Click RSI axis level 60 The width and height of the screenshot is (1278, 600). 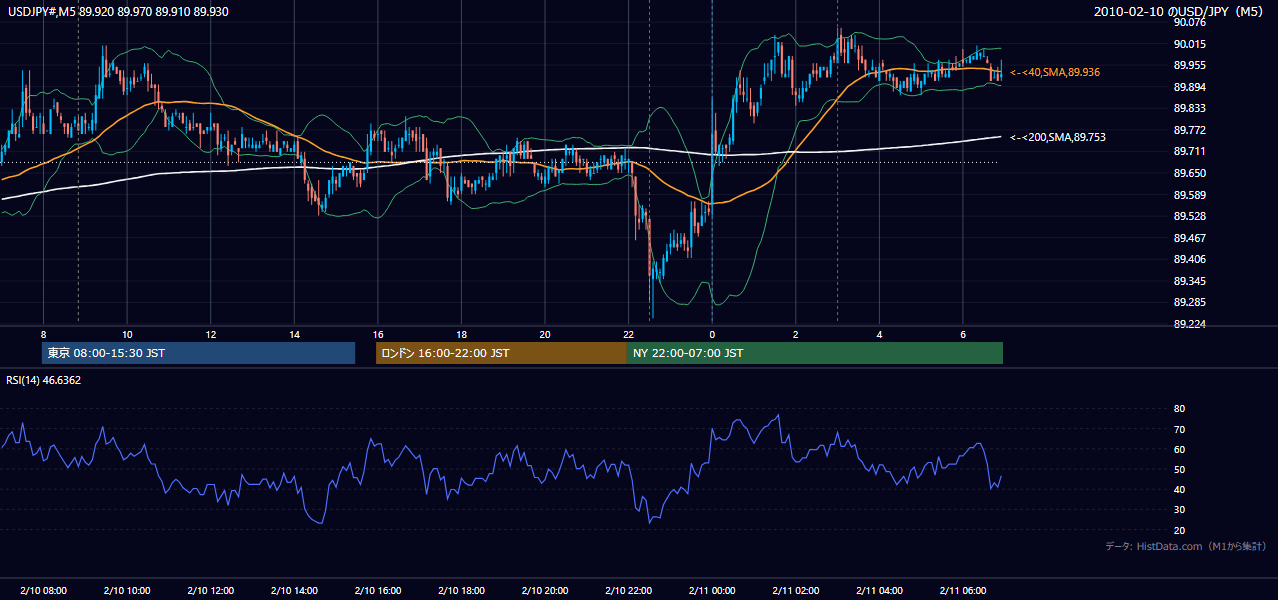tap(1180, 449)
